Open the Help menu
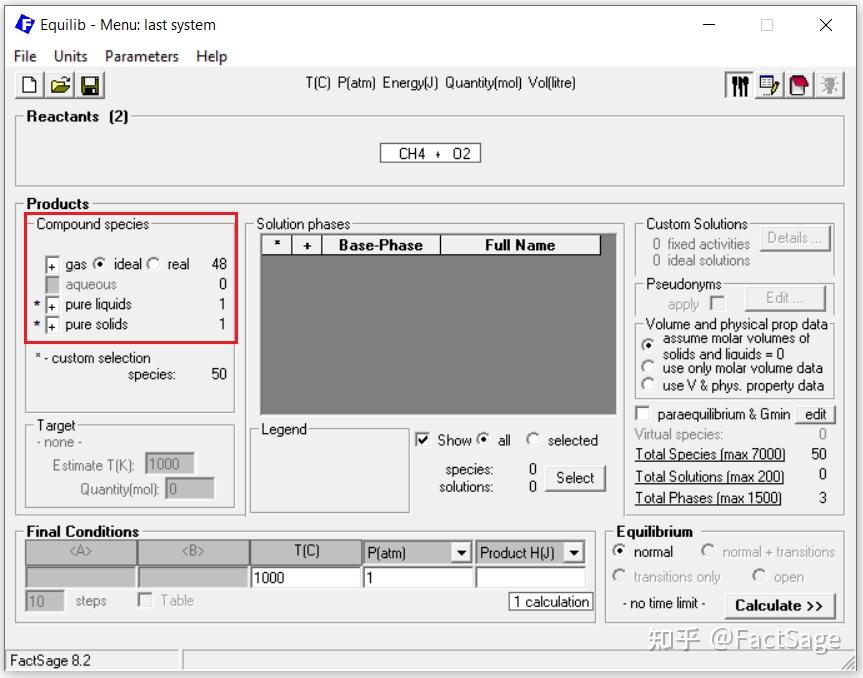The height and width of the screenshot is (678, 863). coord(211,56)
